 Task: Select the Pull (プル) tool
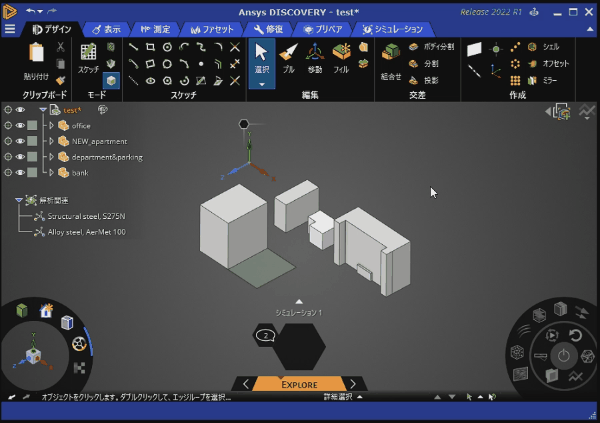point(289,59)
